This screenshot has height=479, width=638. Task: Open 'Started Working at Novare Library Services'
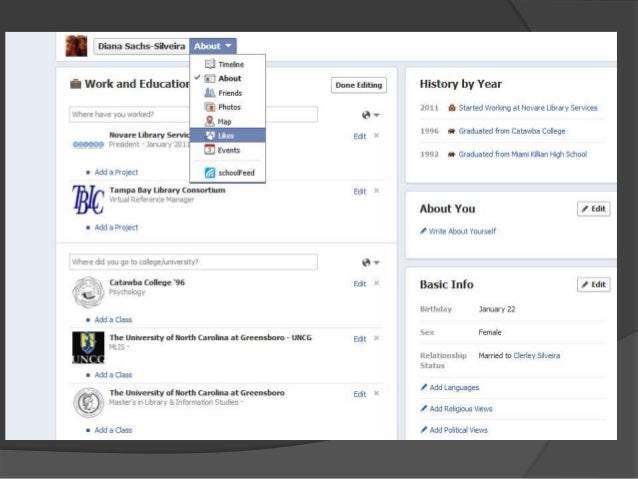click(528, 108)
